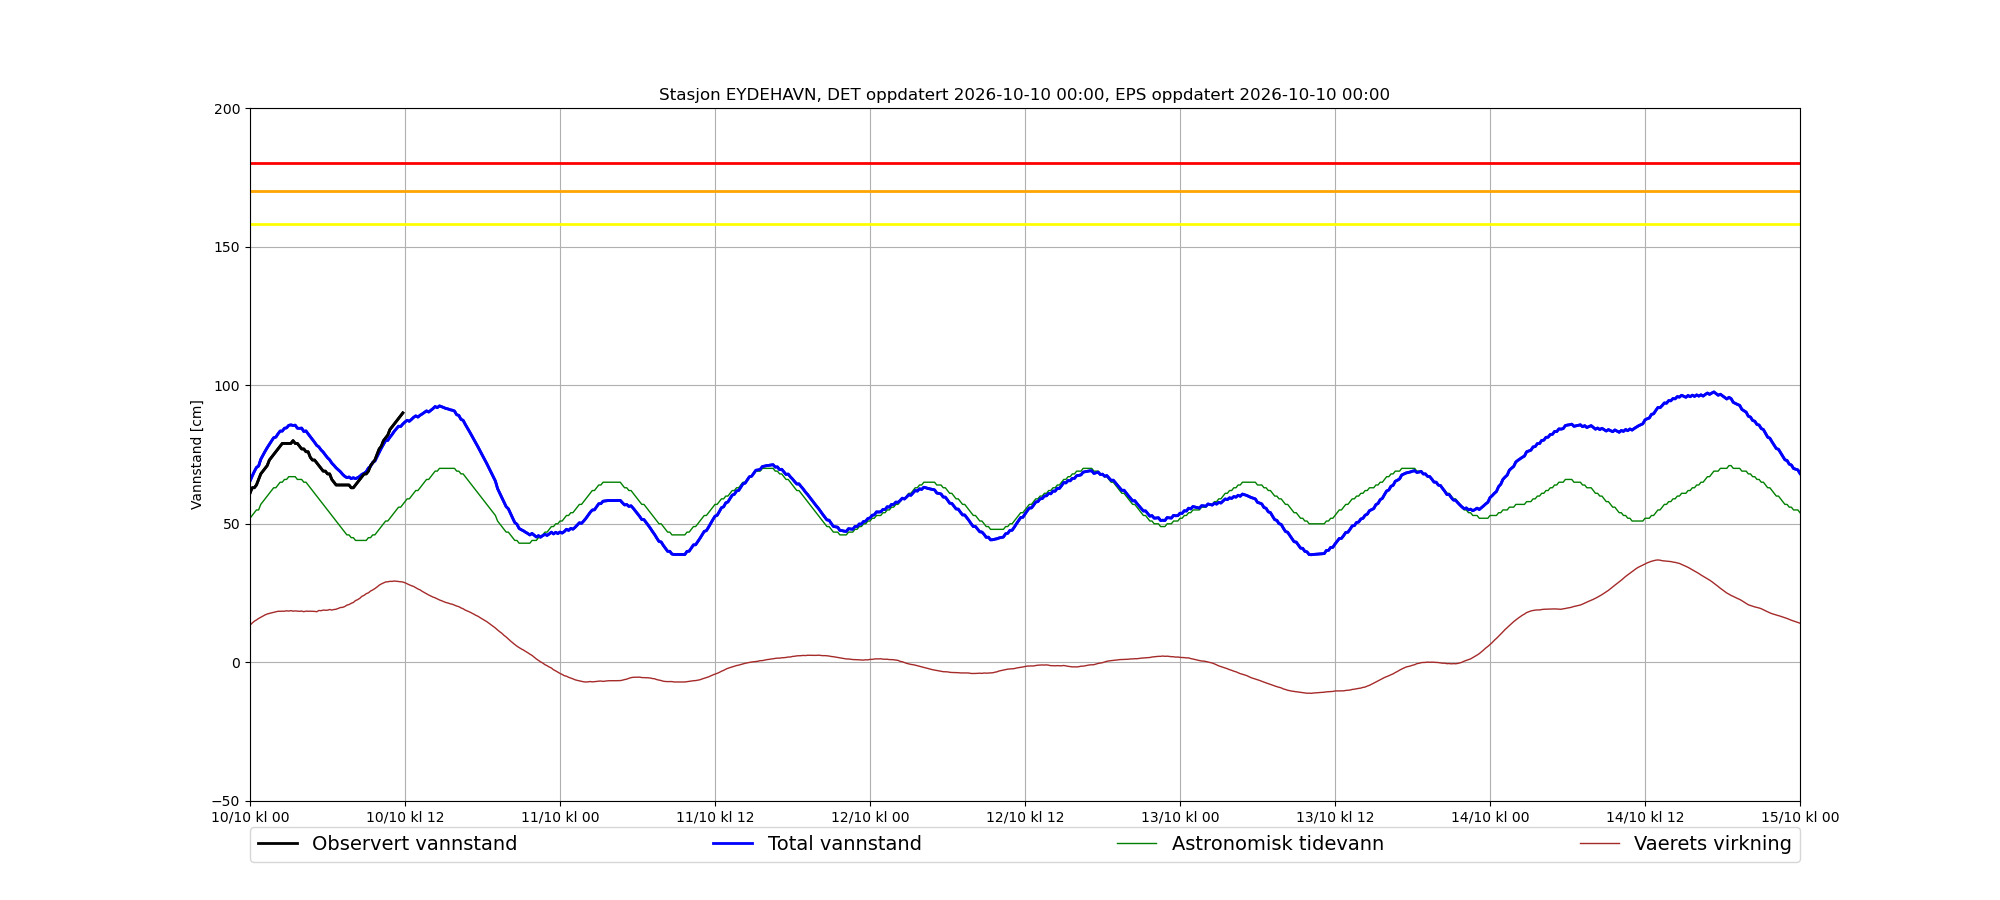Image resolution: width=2000 pixels, height=900 pixels.
Task: Select x-axis label '14/10 kl 00'
Action: point(1490,818)
